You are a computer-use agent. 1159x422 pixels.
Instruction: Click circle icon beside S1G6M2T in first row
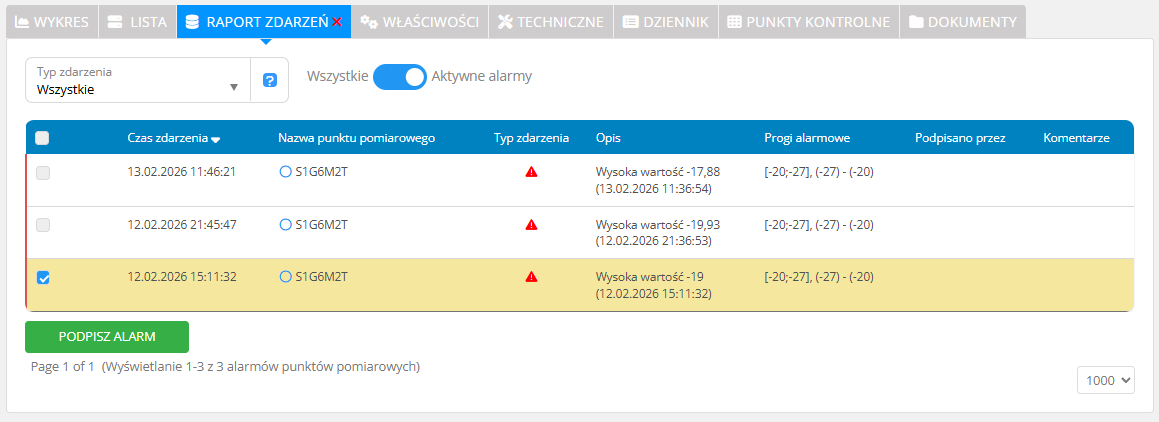tap(285, 172)
